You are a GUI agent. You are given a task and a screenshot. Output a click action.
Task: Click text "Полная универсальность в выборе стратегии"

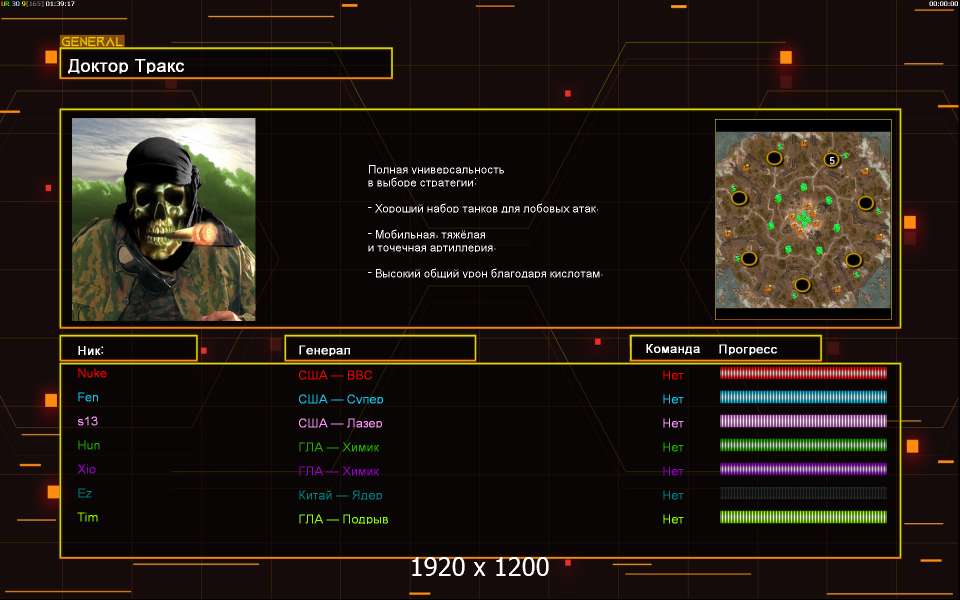tap(436, 176)
